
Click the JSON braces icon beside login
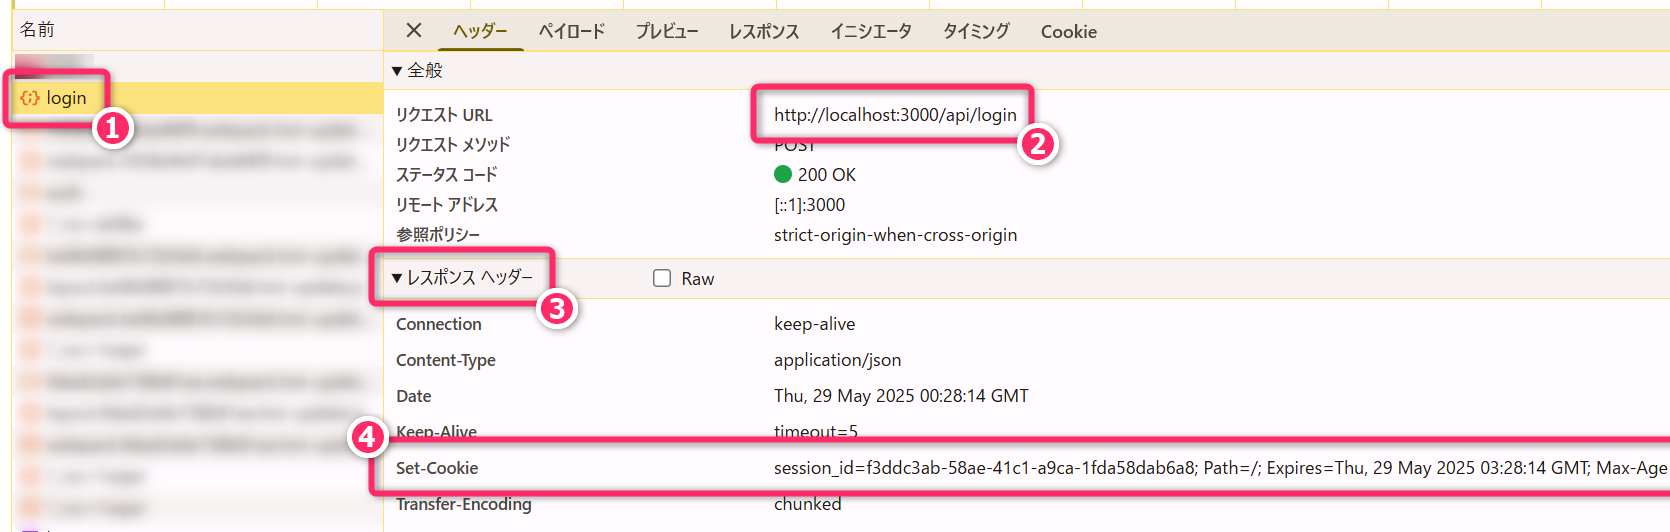pos(30,98)
